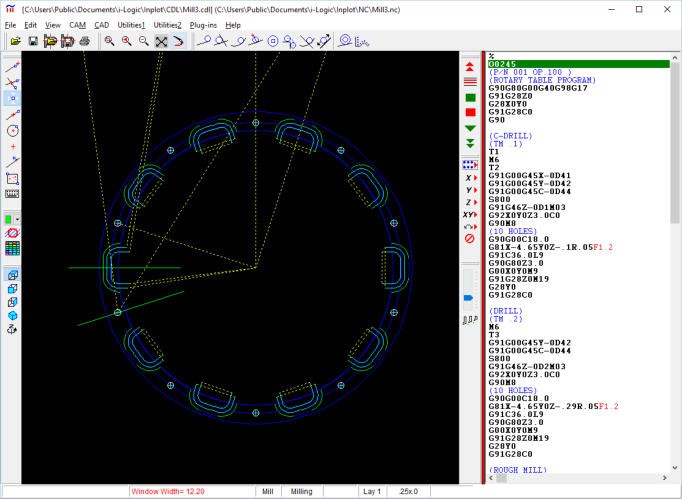Image resolution: width=682 pixels, height=499 pixels.
Task: Click the printer icon in toolbar
Action: pyautogui.click(x=84, y=41)
